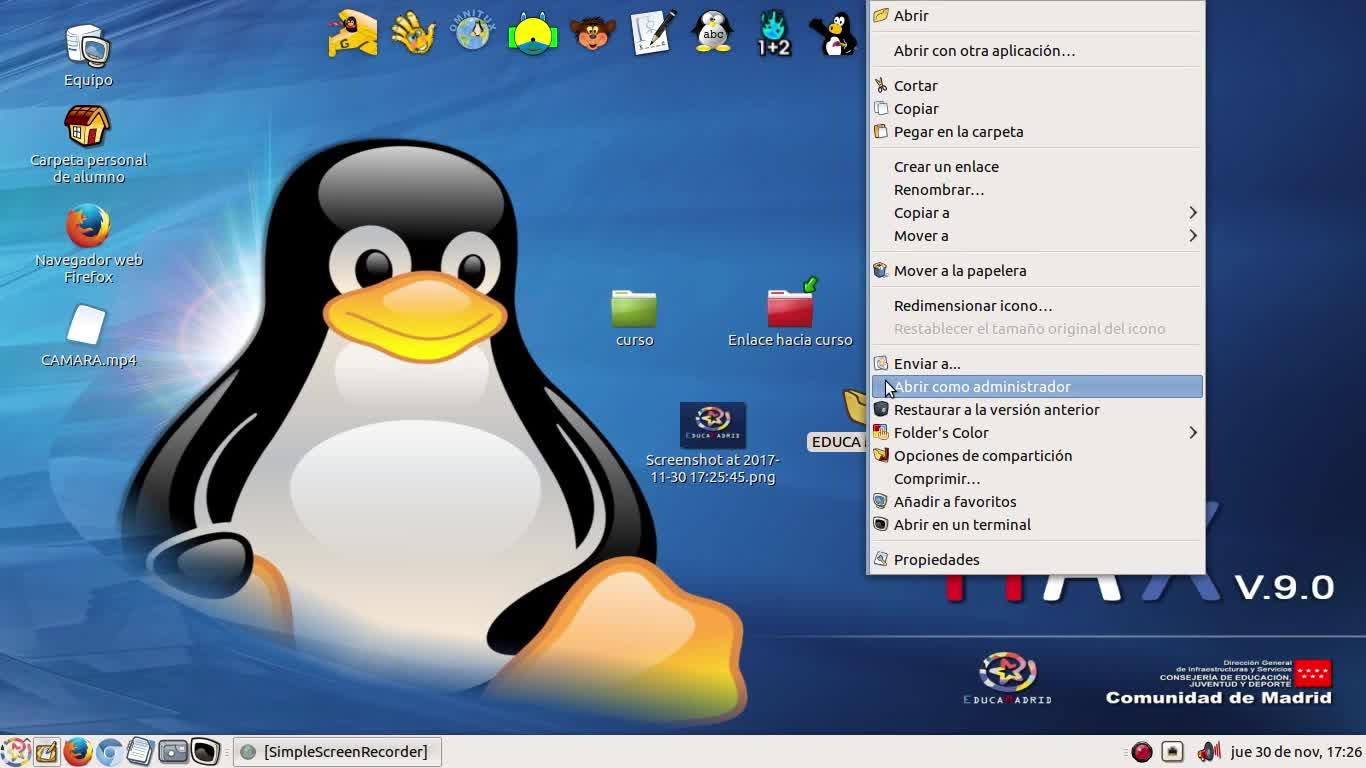Open the yellow hand game launcher
Viewport: 1366px width, 768px height.
(413, 33)
